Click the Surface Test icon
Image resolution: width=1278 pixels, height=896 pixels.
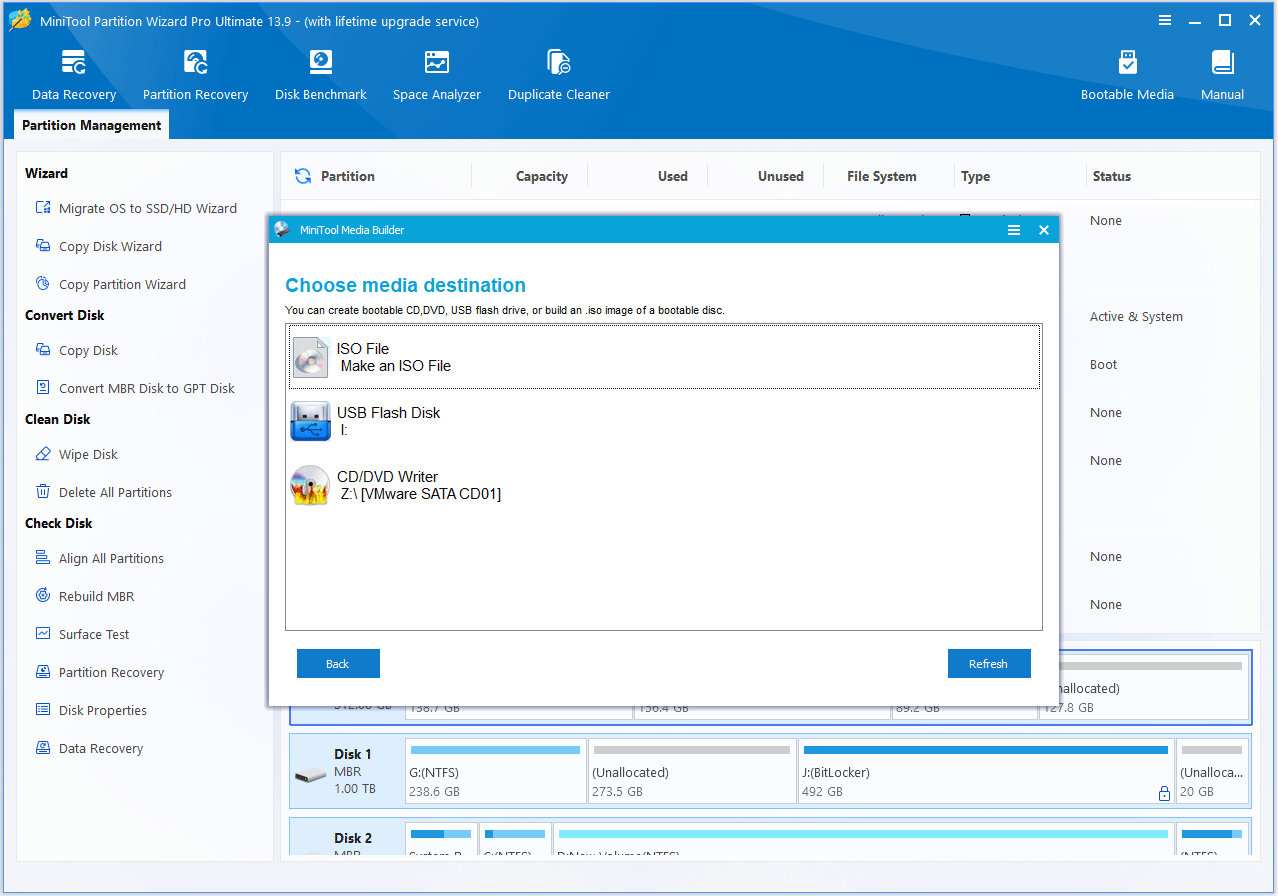(x=43, y=634)
